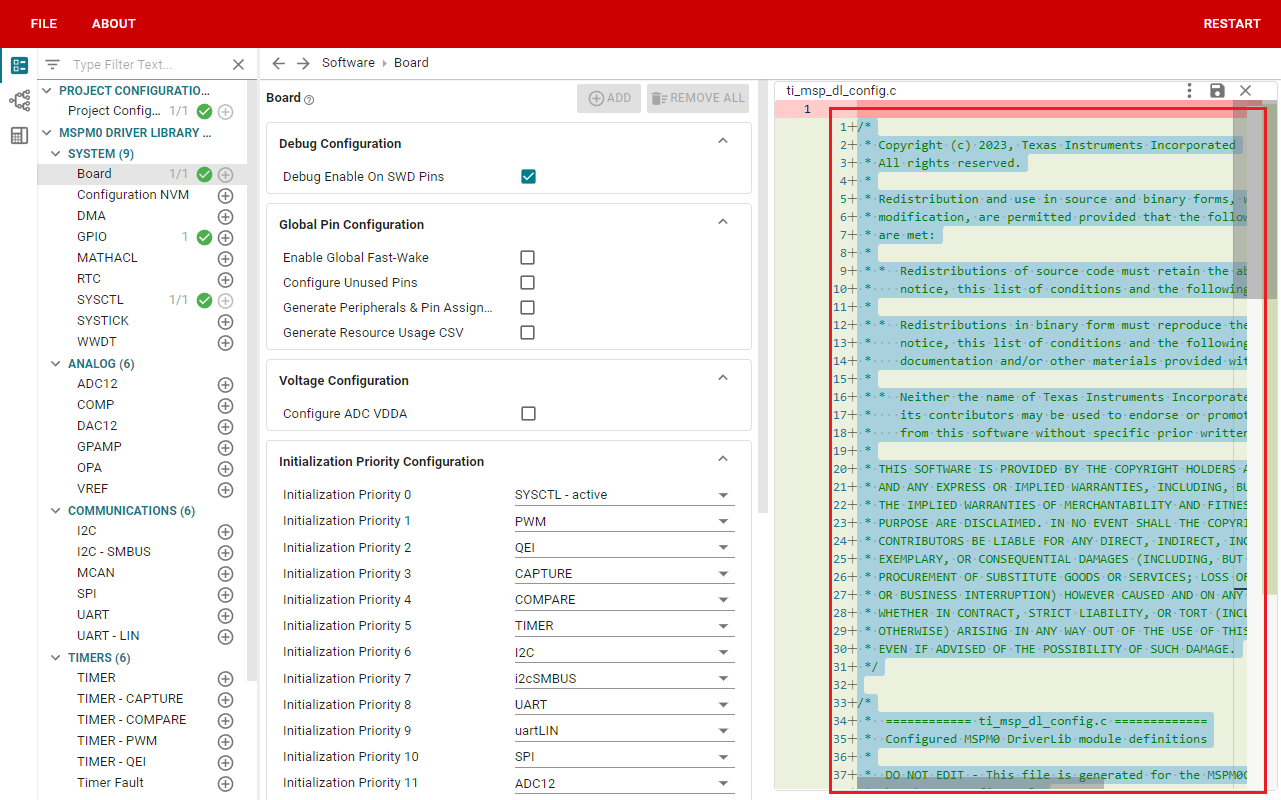1281x800 pixels.
Task: Enable Global Fast-Wake checkbox
Action: tap(527, 258)
